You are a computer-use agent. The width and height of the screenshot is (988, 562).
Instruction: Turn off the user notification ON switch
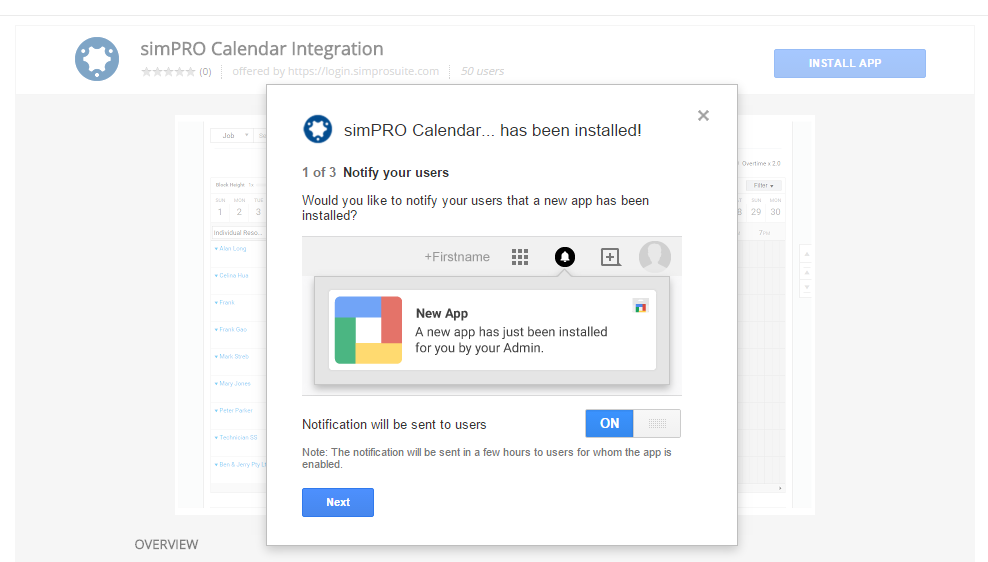(632, 423)
